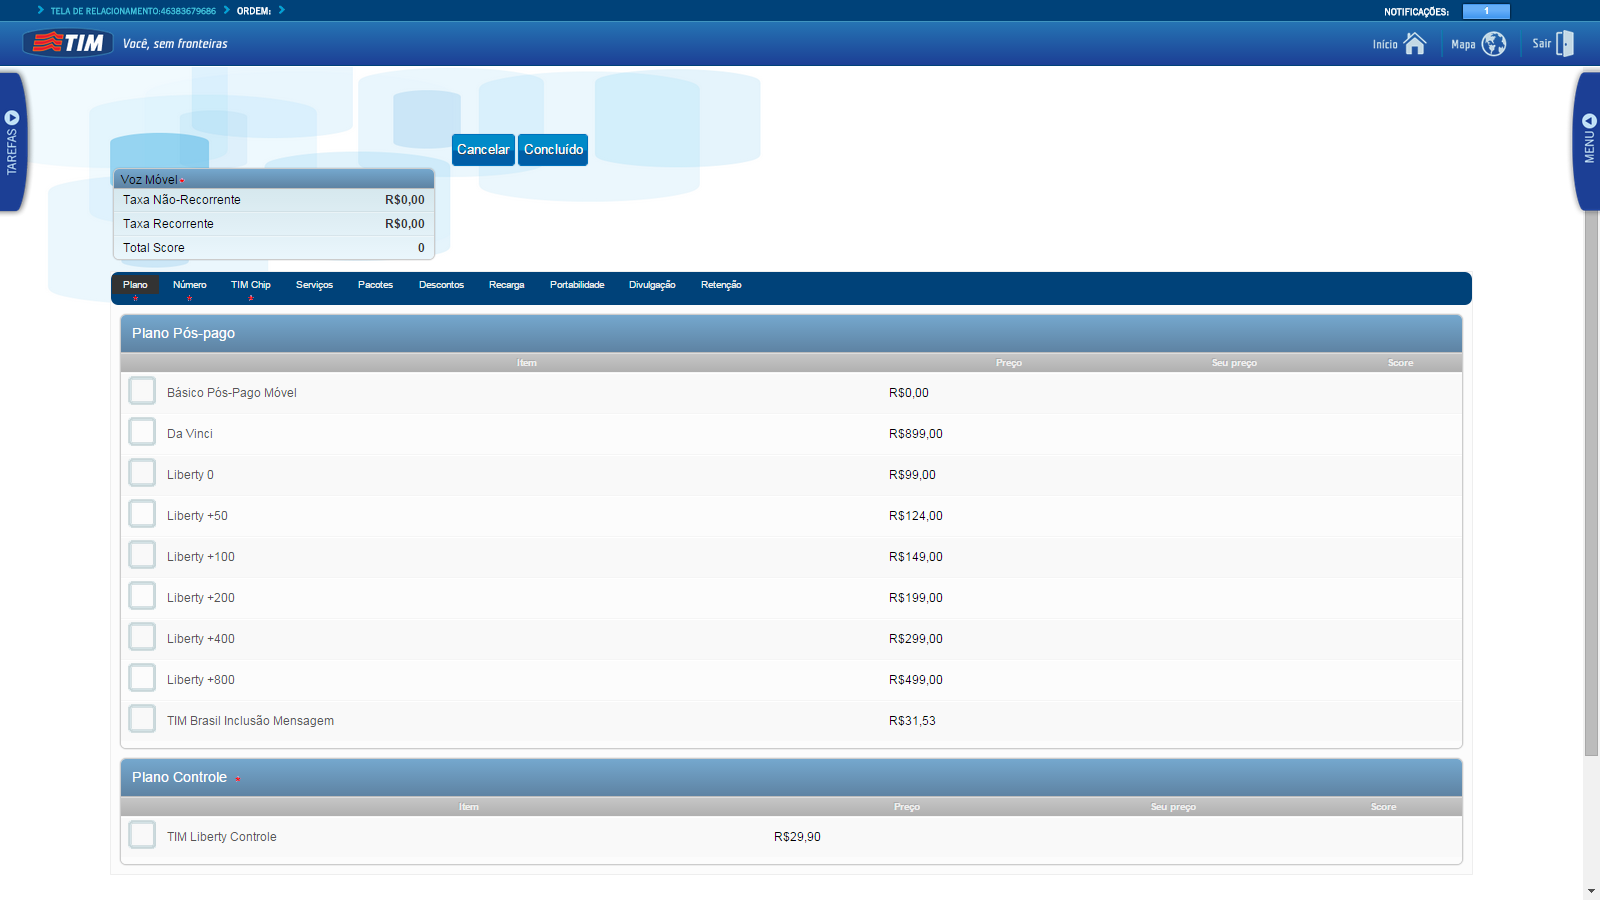1600x900 pixels.
Task: Click the Taxa Recorrente row
Action: [x=274, y=224]
